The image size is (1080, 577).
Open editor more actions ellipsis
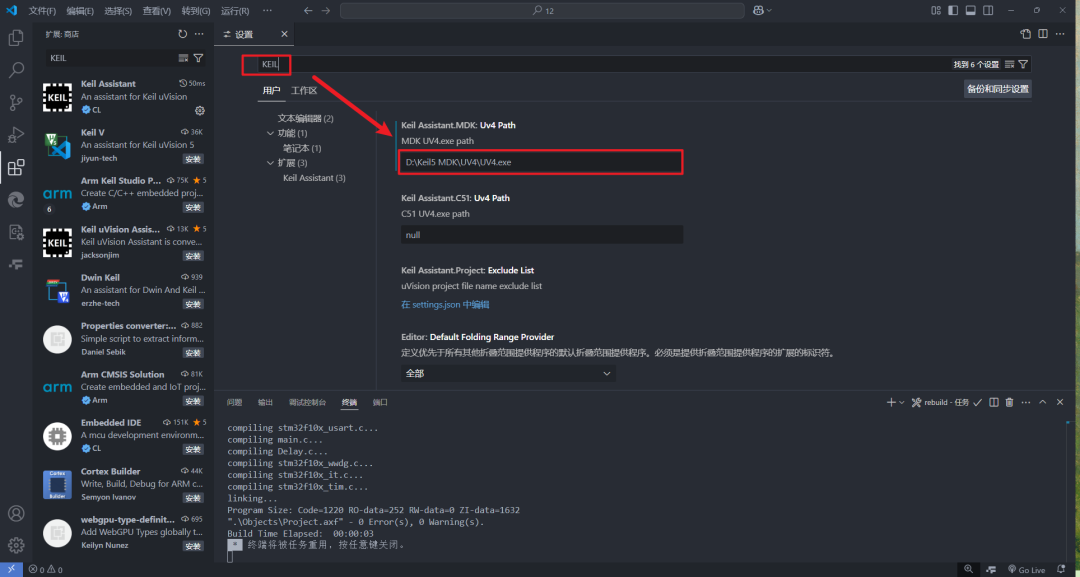[x=1060, y=34]
